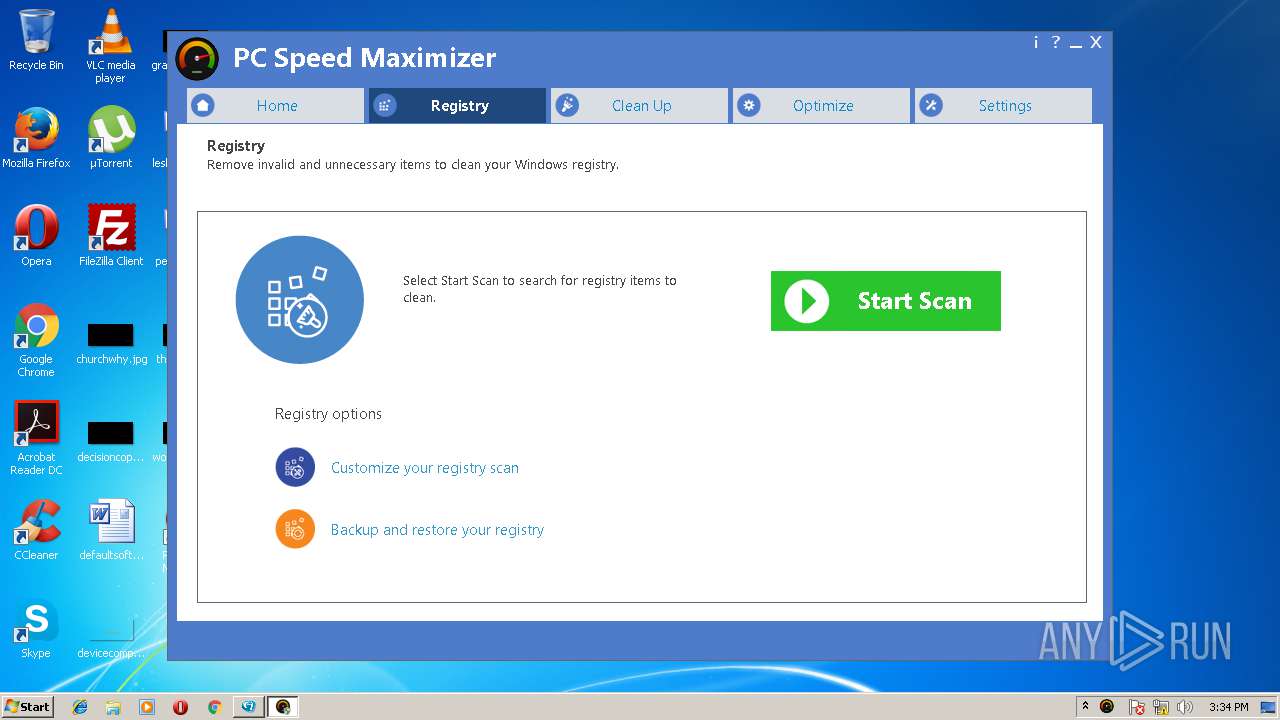This screenshot has width=1280, height=720.
Task: Open the Home tab
Action: 275,106
